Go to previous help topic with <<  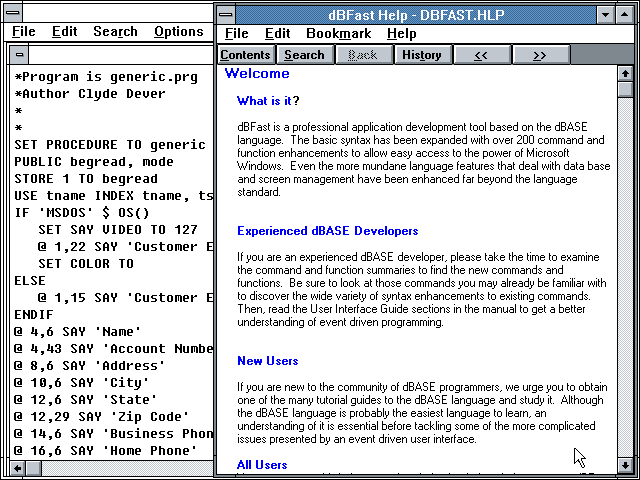481,55
